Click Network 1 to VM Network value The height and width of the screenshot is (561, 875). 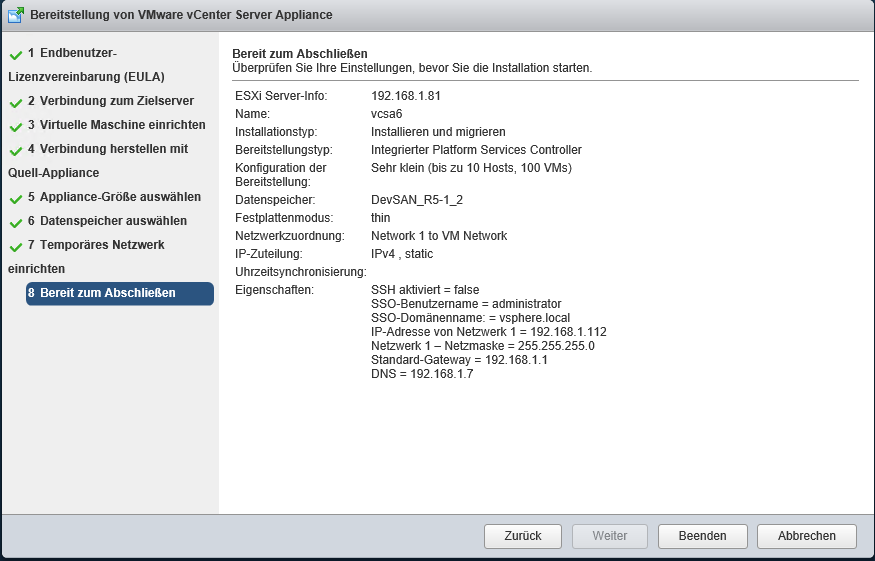tap(439, 236)
